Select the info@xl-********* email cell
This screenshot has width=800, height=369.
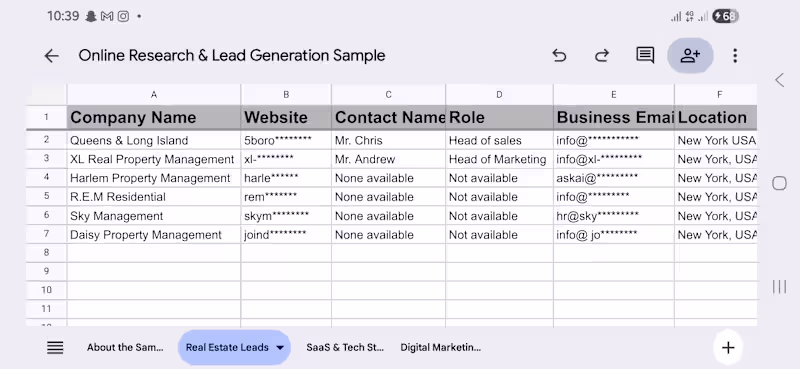click(614, 159)
